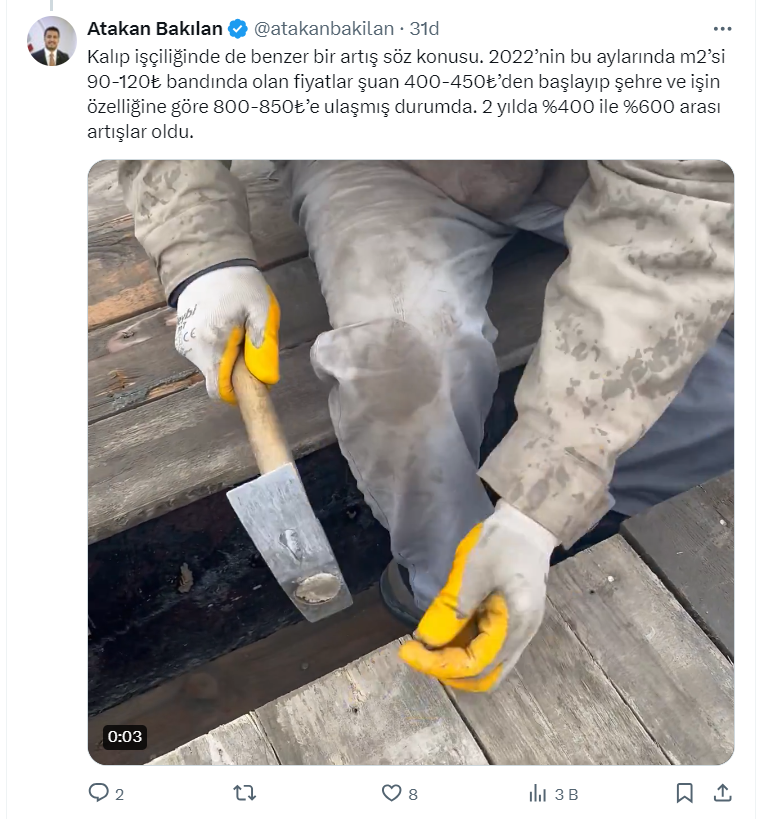The width and height of the screenshot is (771, 819).
Task: Open view analytics bar chart icon
Action: coord(538,794)
